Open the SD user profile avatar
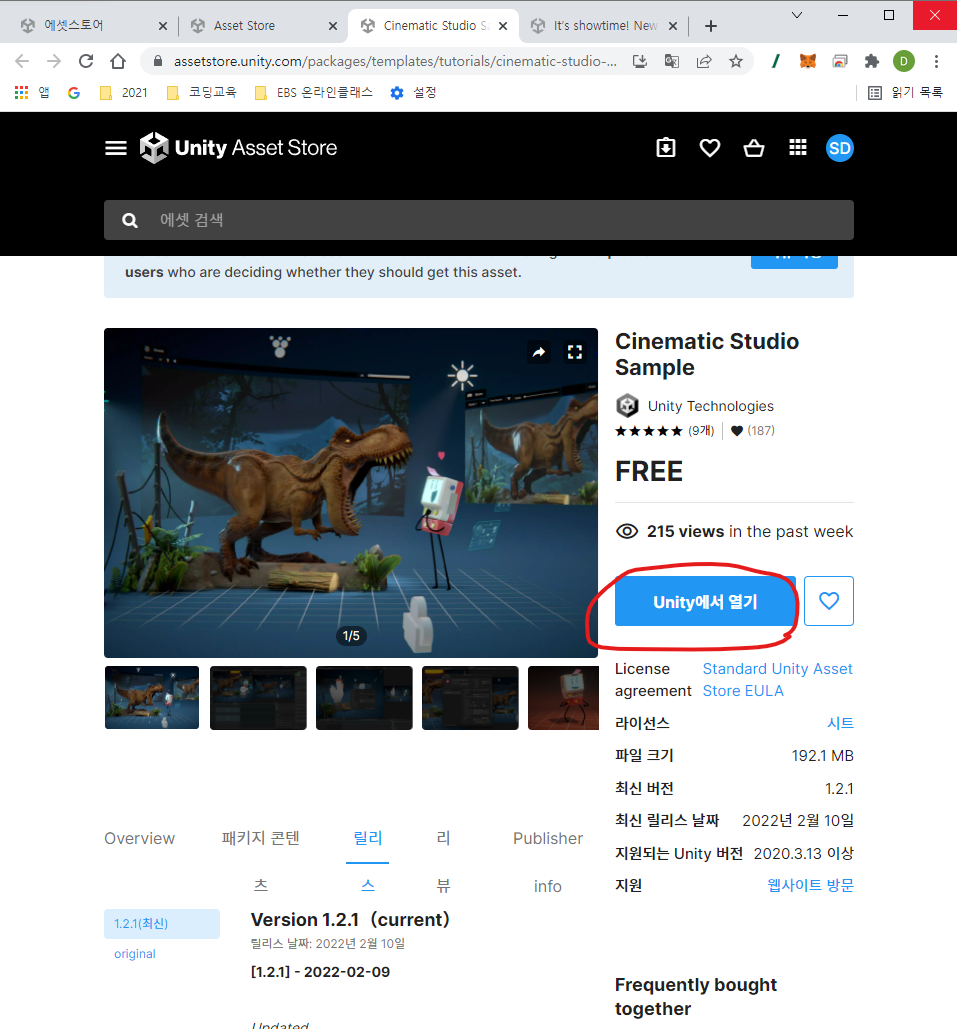957x1029 pixels. click(840, 148)
